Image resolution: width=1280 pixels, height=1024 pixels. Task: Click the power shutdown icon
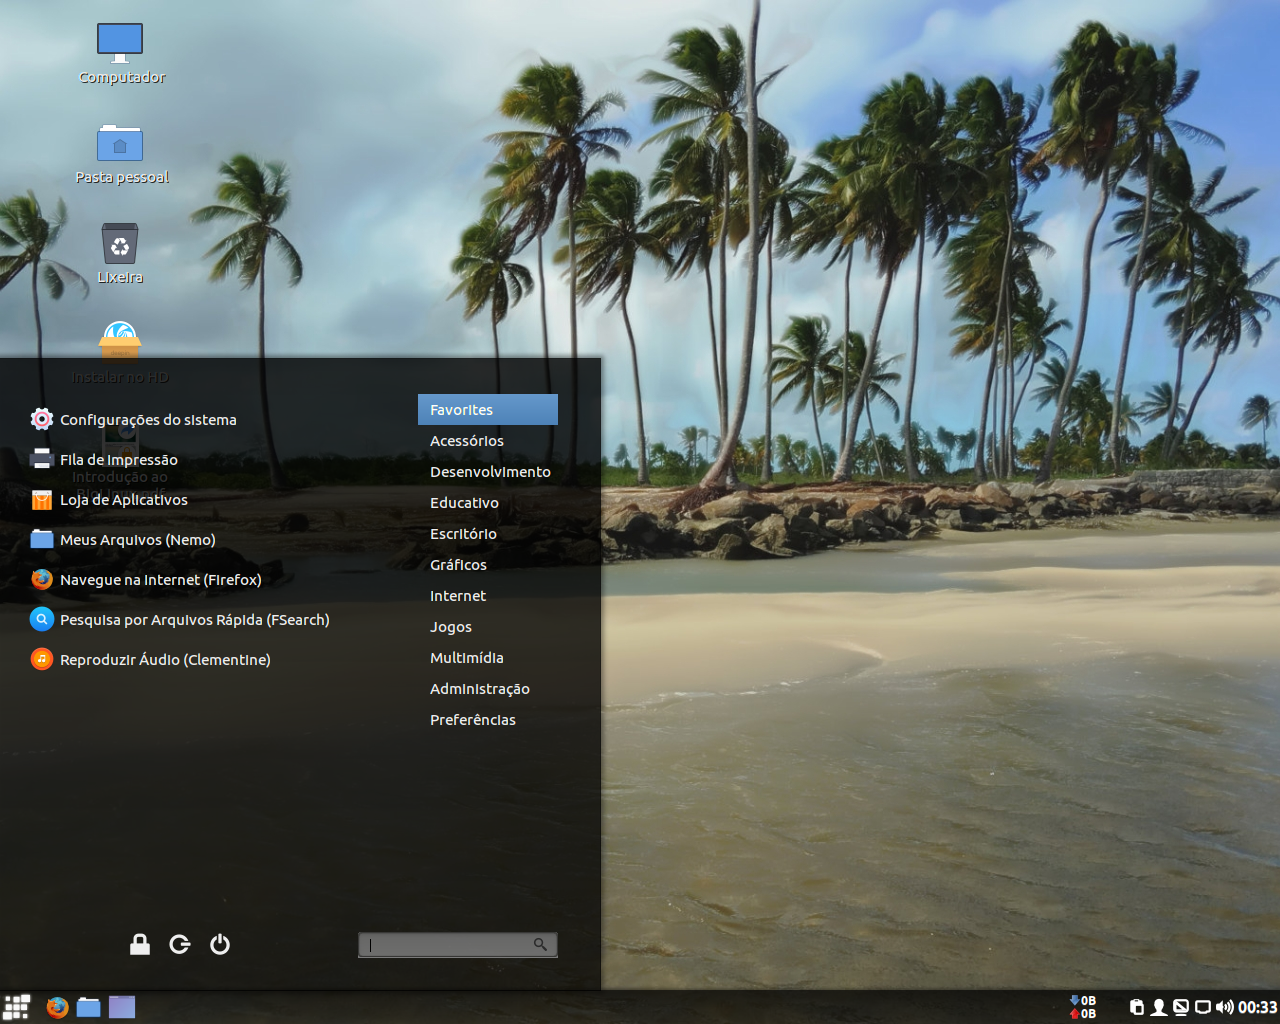[x=220, y=944]
